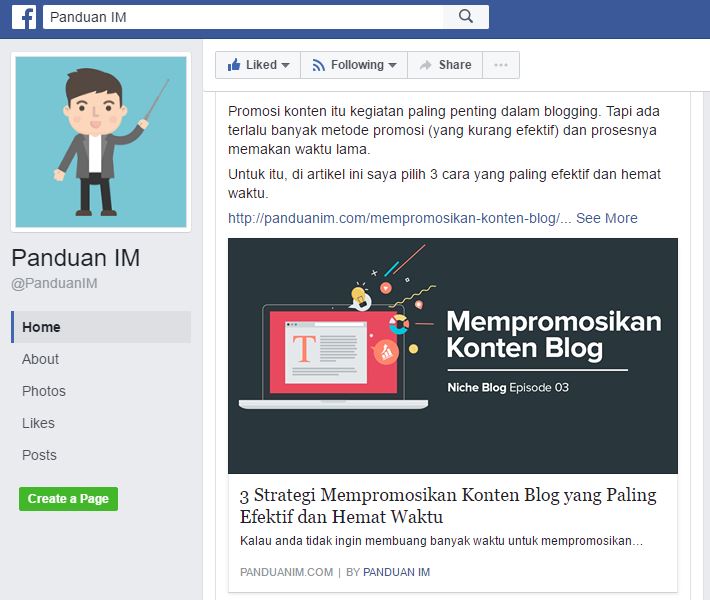
Task: Click the Create a Page button
Action: (x=68, y=499)
